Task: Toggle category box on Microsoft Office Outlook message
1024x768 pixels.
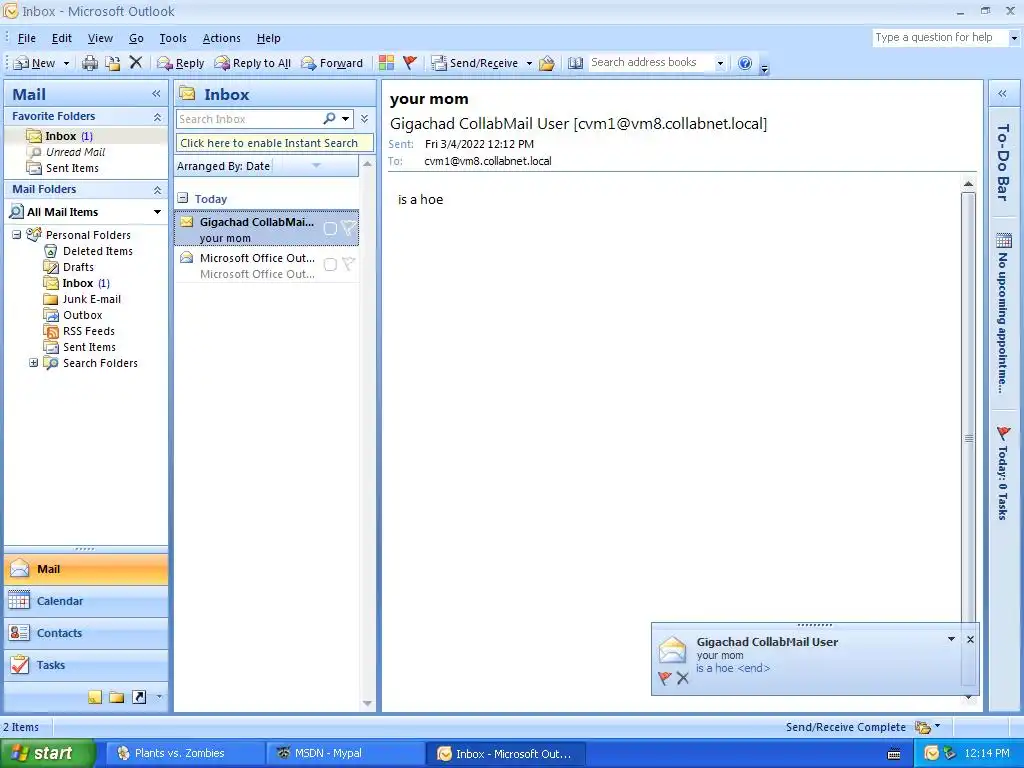Action: tap(330, 264)
